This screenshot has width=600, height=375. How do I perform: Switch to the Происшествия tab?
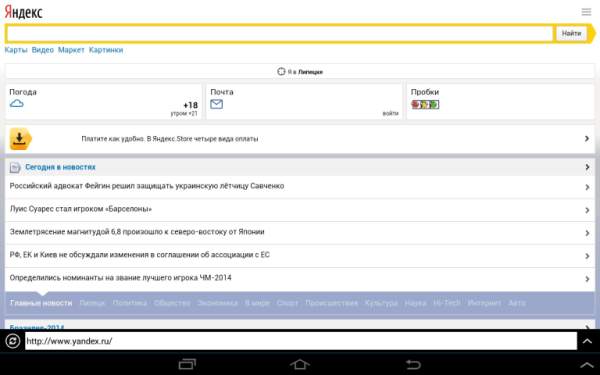(x=331, y=303)
